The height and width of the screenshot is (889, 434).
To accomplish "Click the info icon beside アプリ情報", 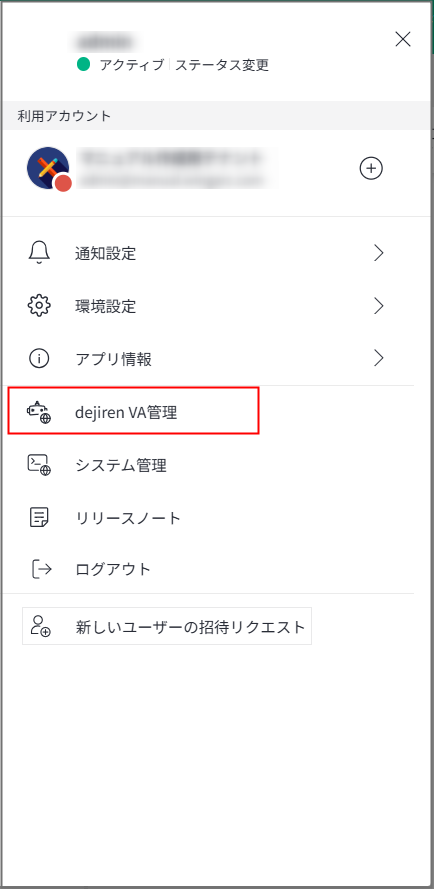I will click(39, 358).
